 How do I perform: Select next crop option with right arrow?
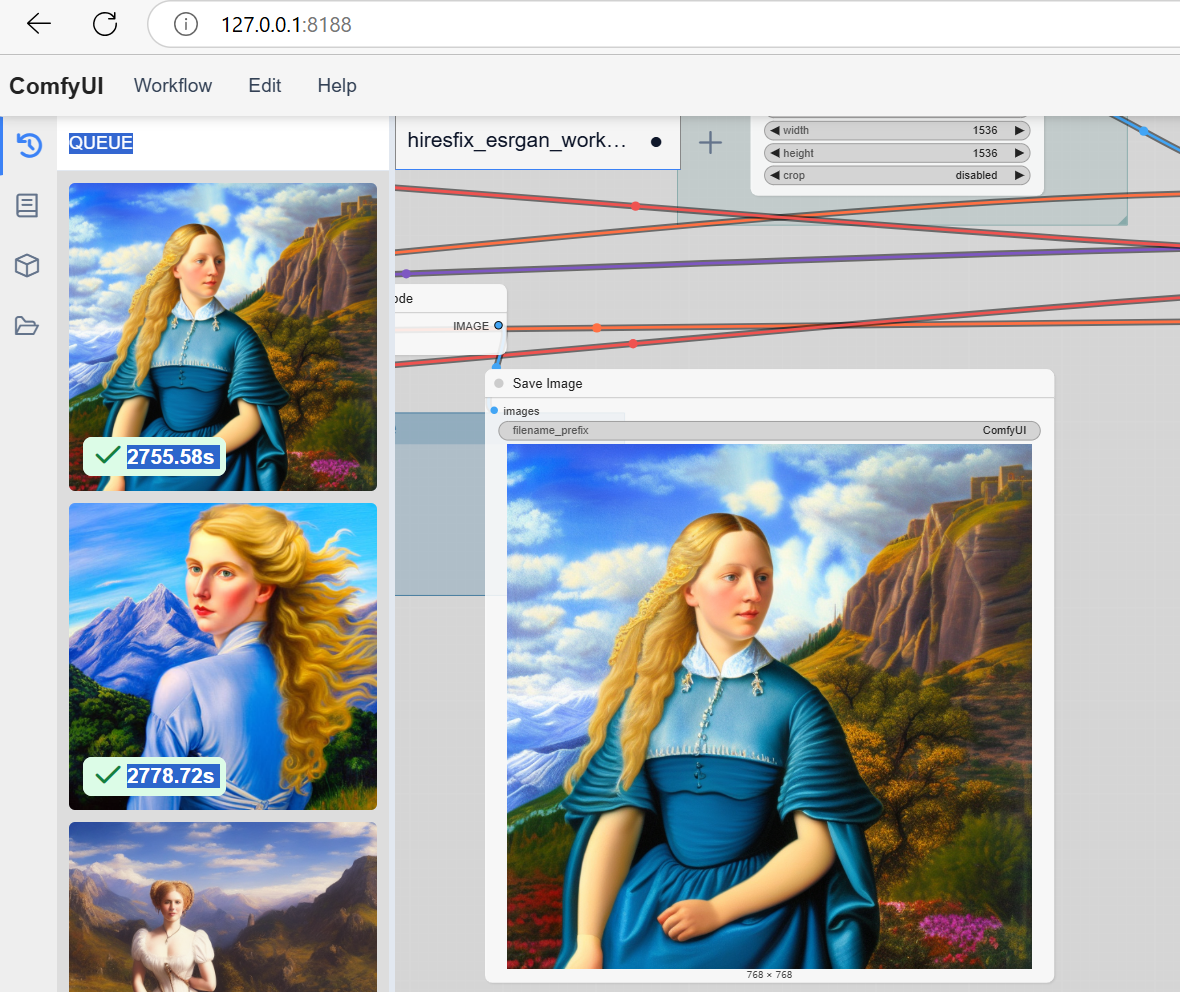tap(1019, 175)
